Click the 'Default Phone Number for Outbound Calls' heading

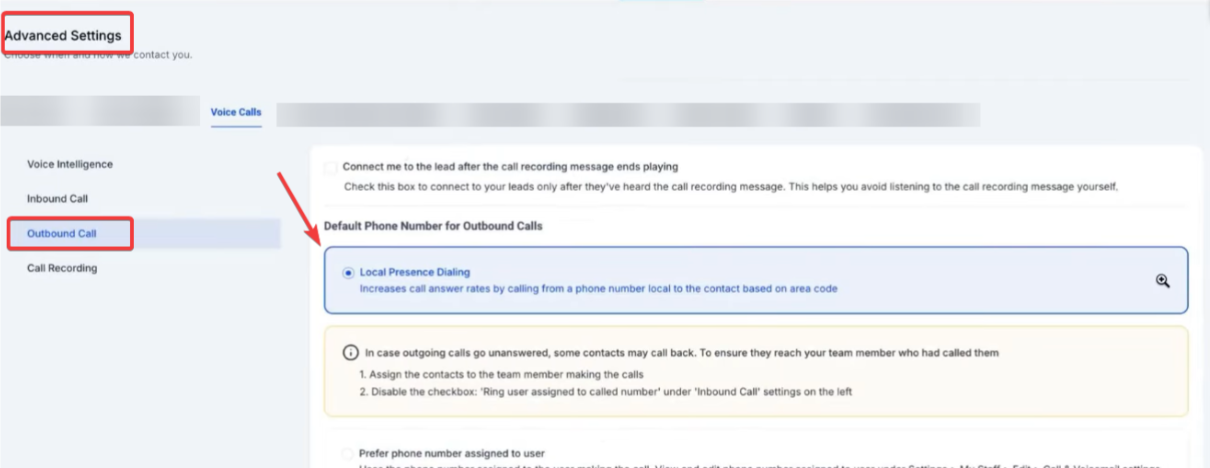(x=433, y=226)
